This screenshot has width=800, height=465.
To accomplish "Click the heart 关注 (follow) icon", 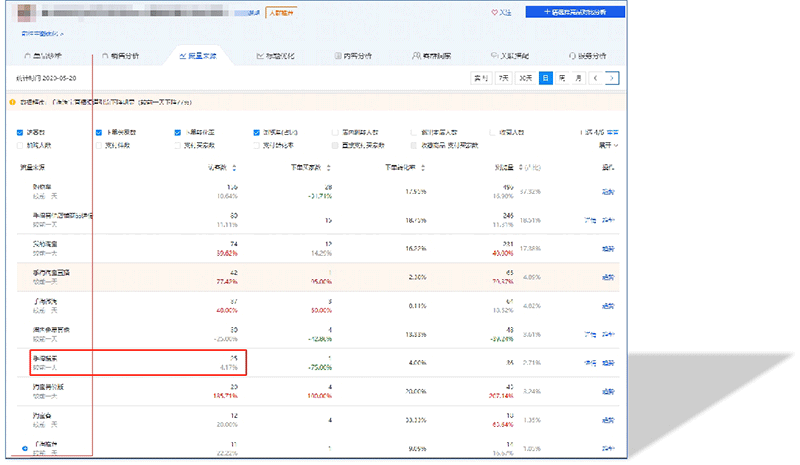I will (x=496, y=13).
